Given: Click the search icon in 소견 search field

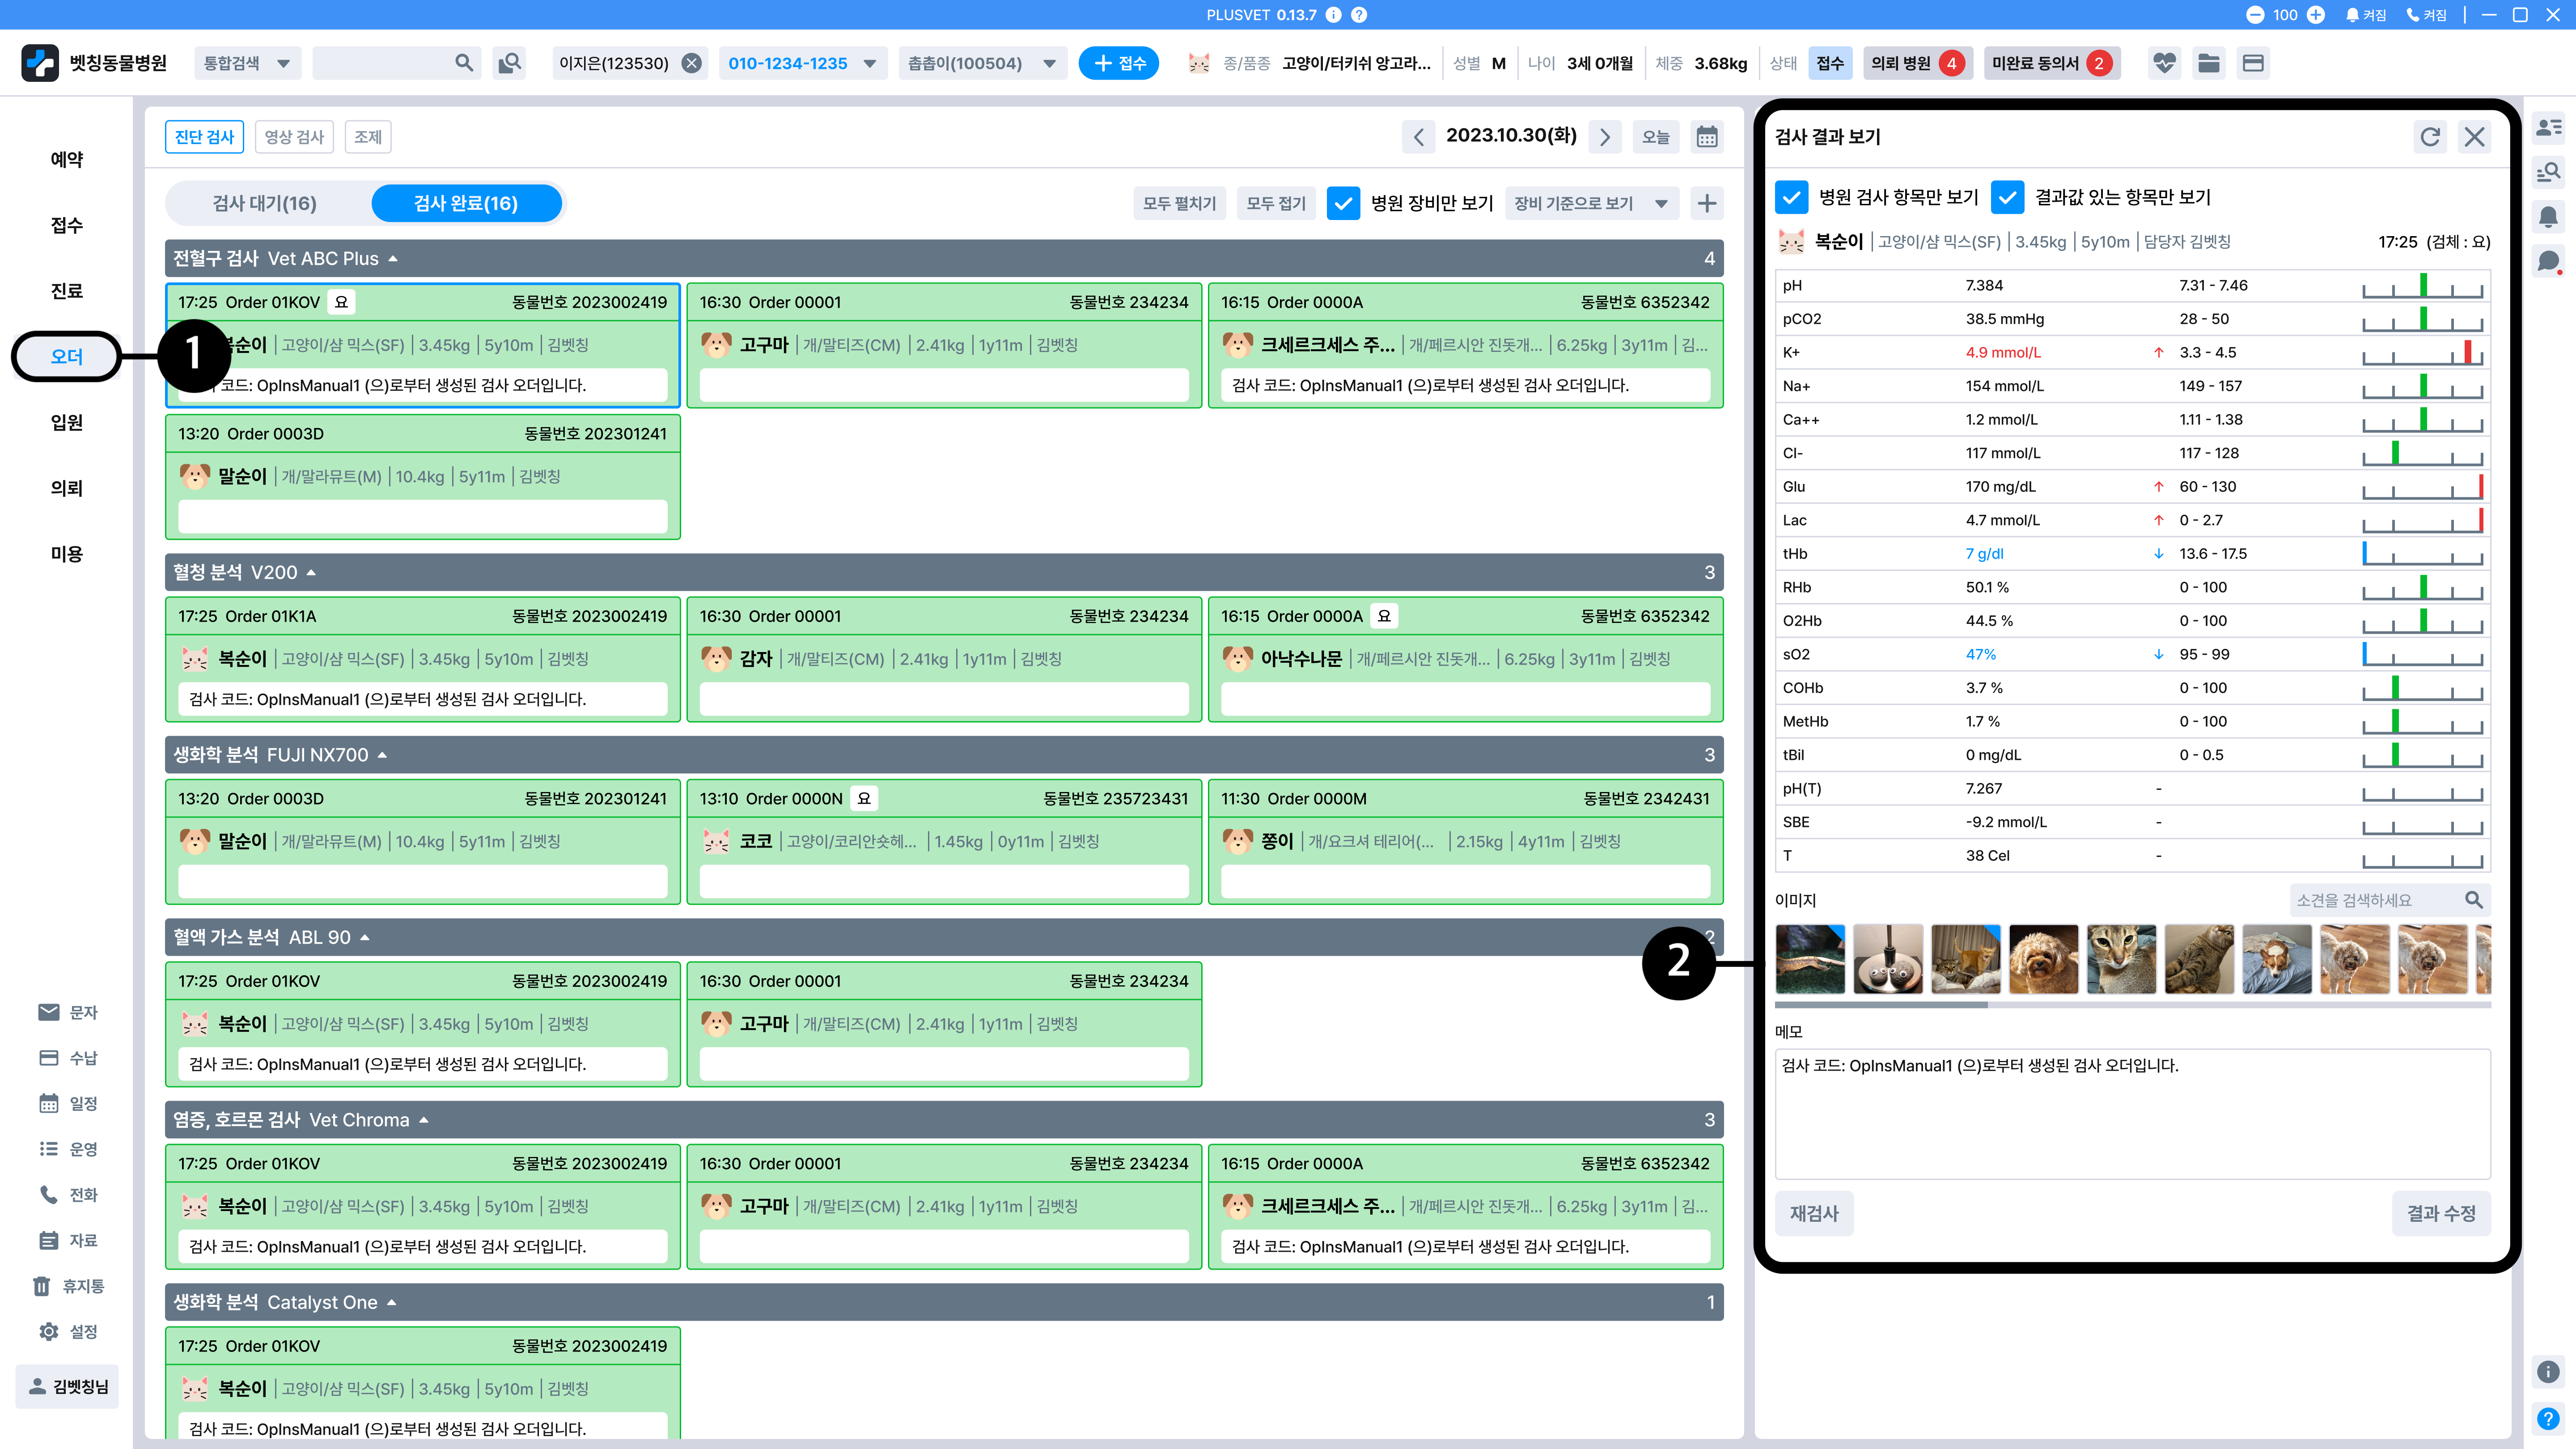Looking at the screenshot, I should click(x=2473, y=900).
